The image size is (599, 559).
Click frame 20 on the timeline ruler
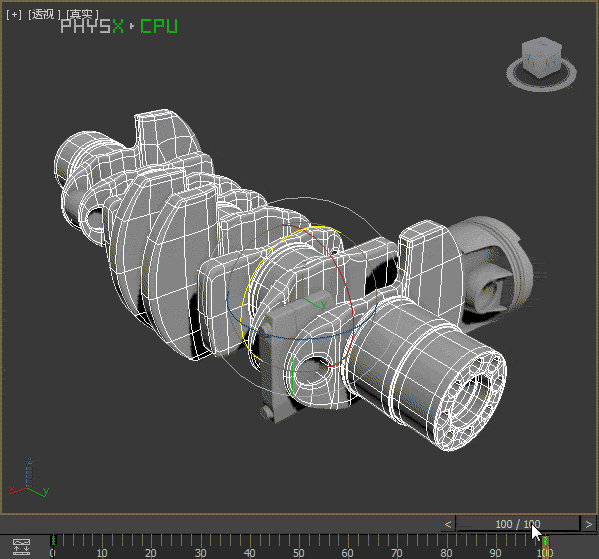tap(151, 553)
